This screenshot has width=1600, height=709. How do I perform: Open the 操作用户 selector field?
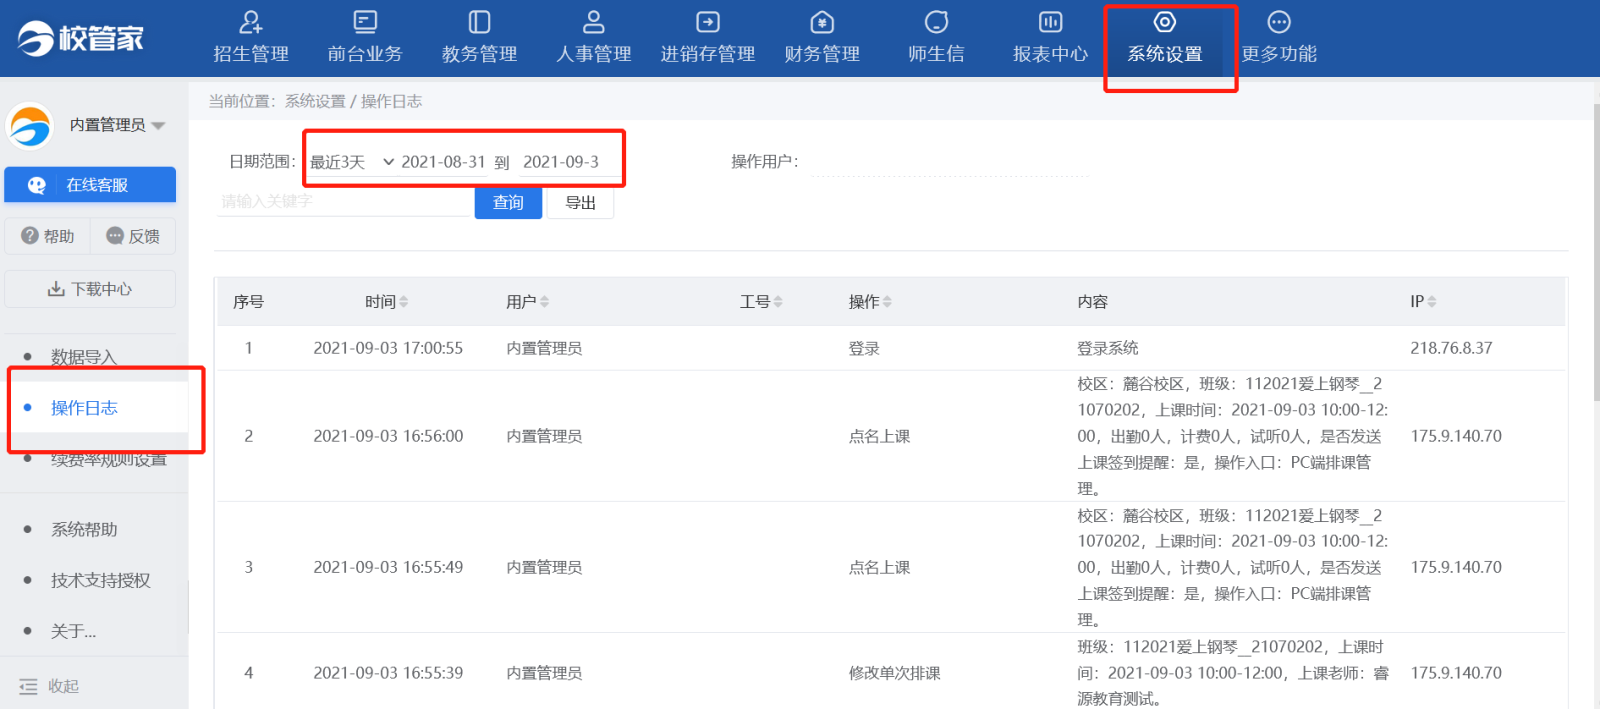[949, 162]
